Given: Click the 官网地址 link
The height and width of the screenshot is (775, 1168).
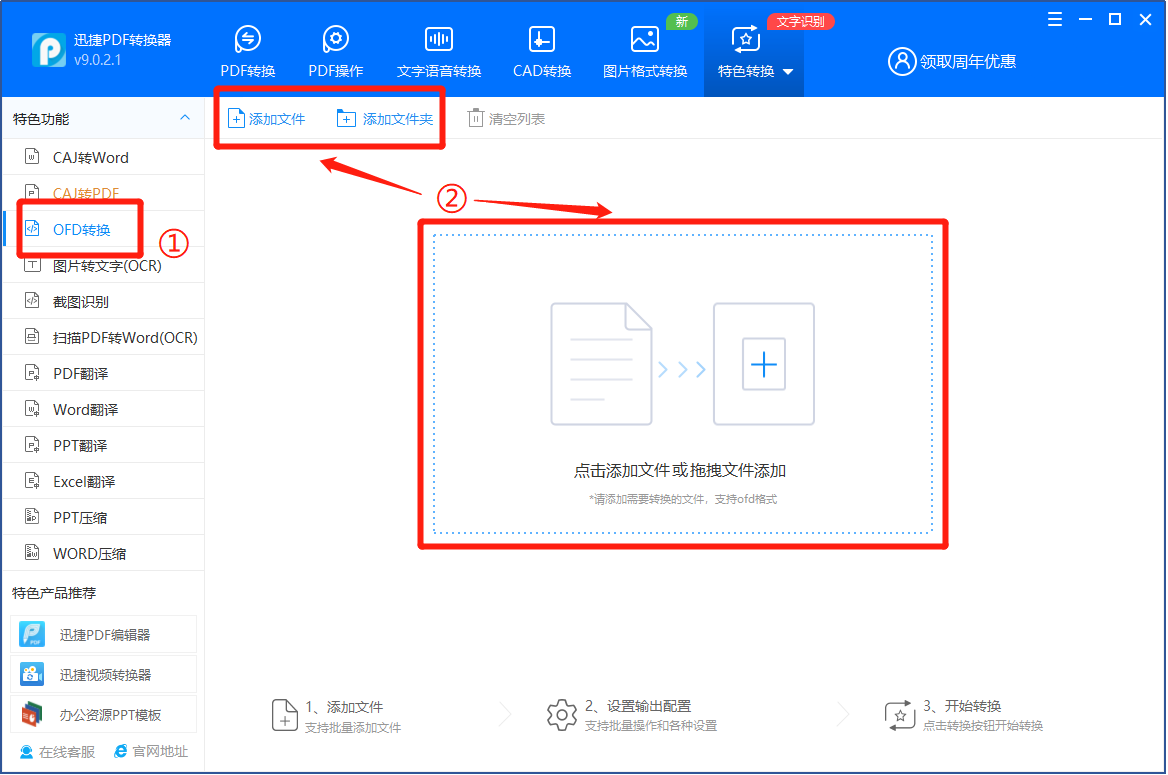Looking at the screenshot, I should pyautogui.click(x=151, y=751).
